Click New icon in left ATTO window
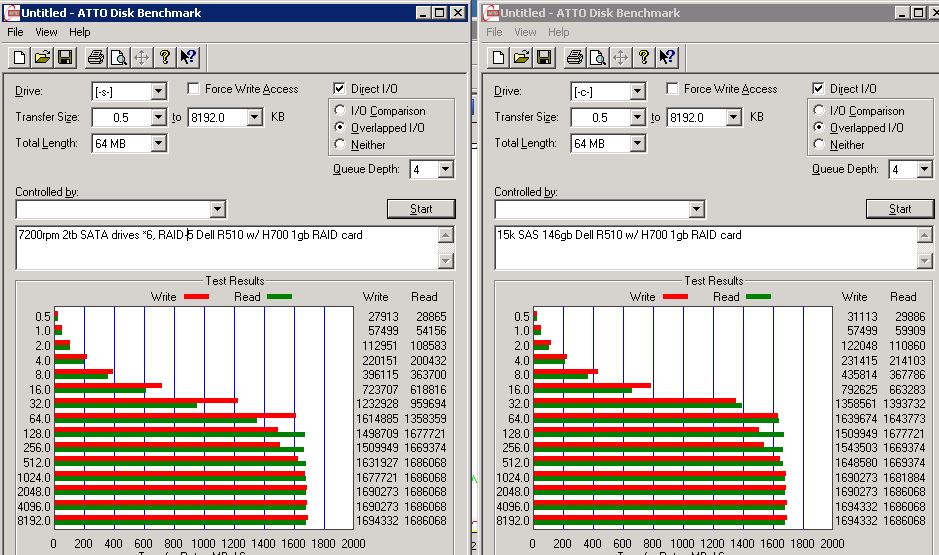 coord(19,57)
